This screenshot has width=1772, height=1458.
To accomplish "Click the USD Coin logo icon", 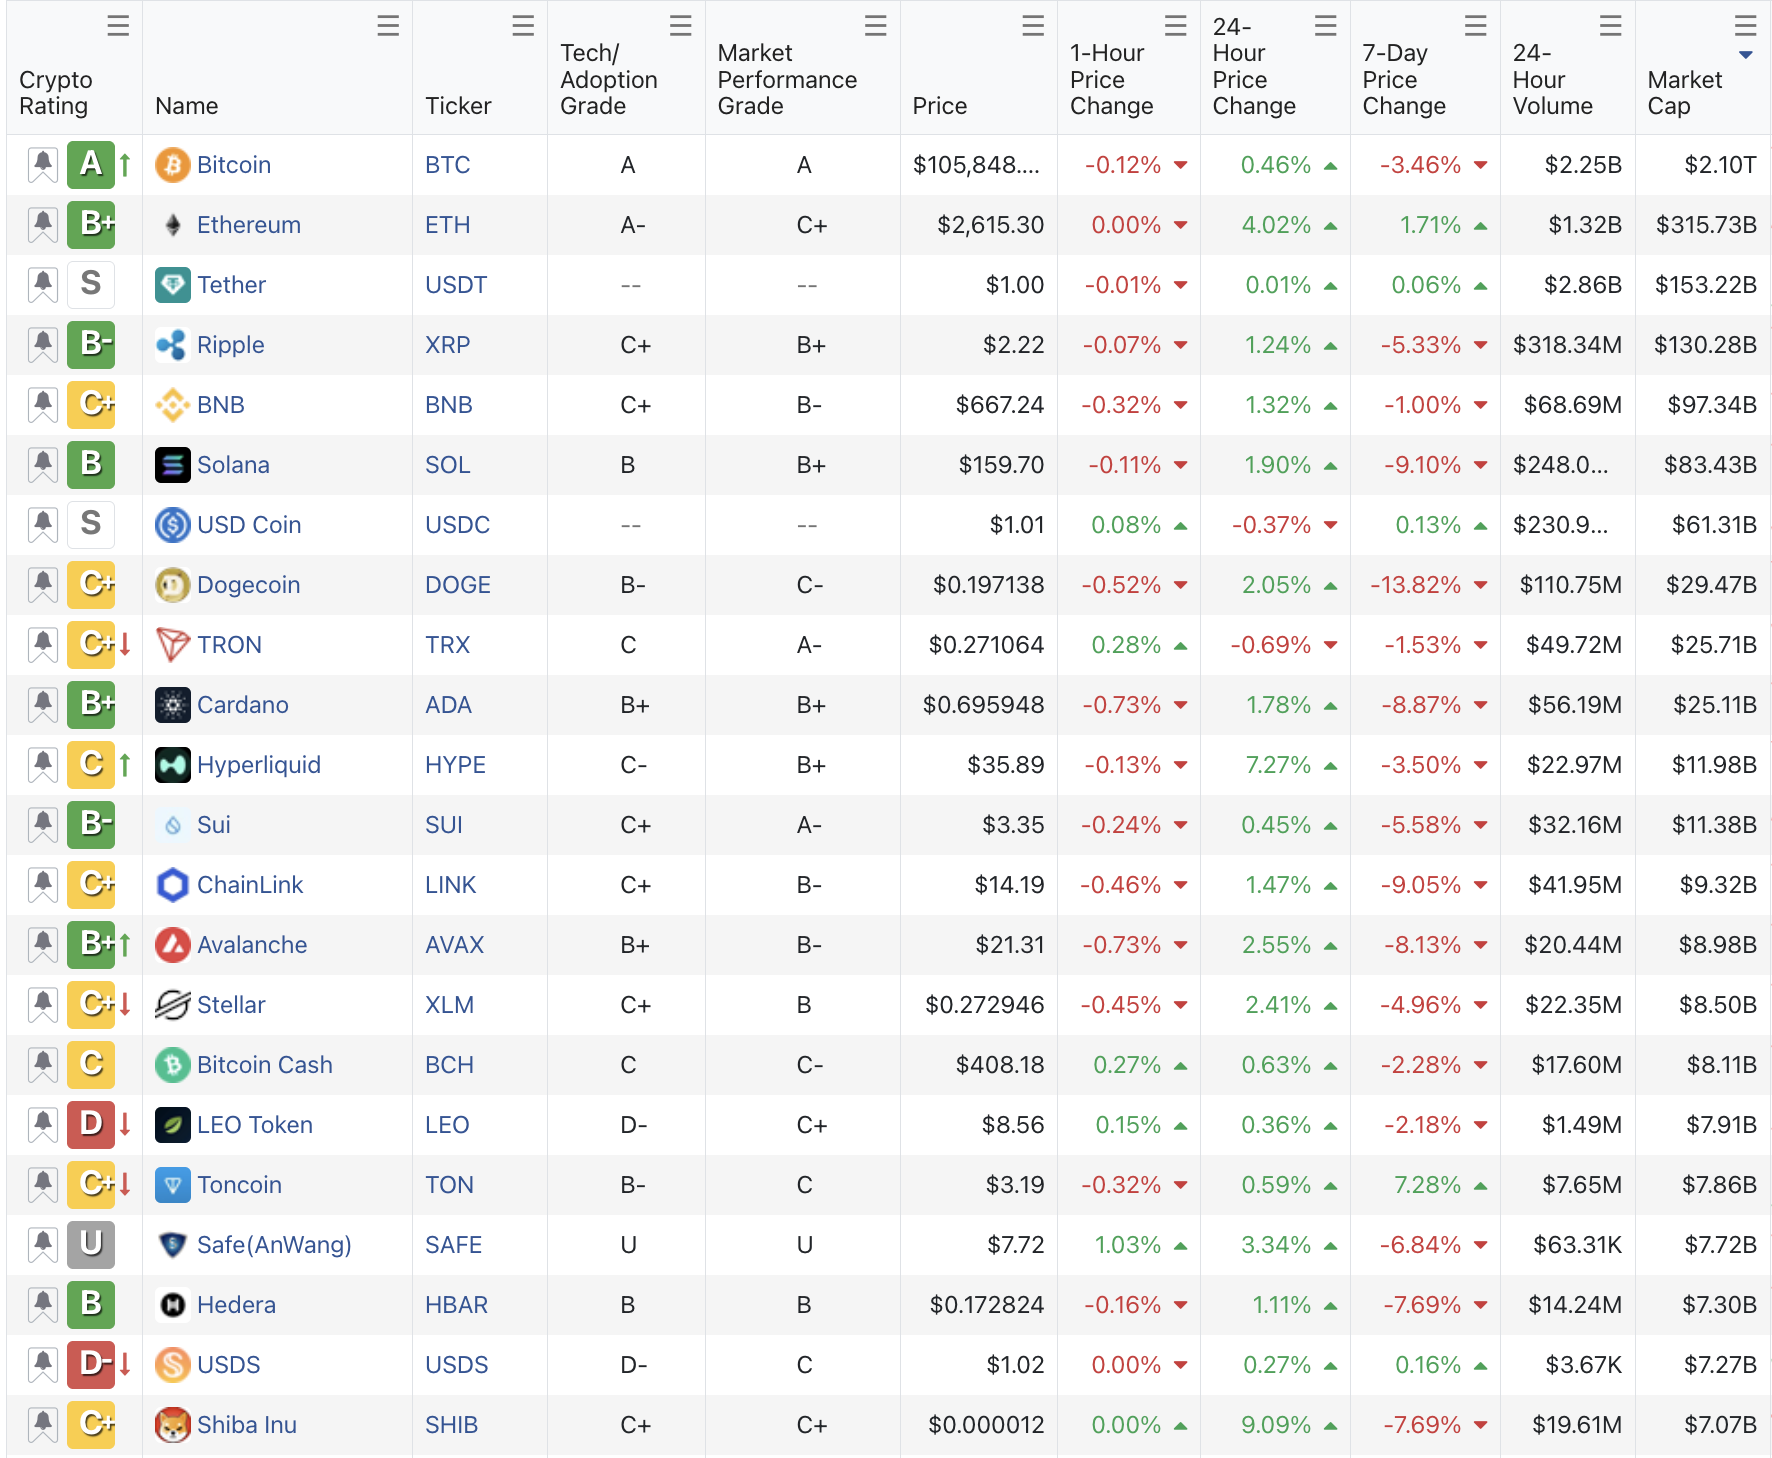I will pos(173,525).
